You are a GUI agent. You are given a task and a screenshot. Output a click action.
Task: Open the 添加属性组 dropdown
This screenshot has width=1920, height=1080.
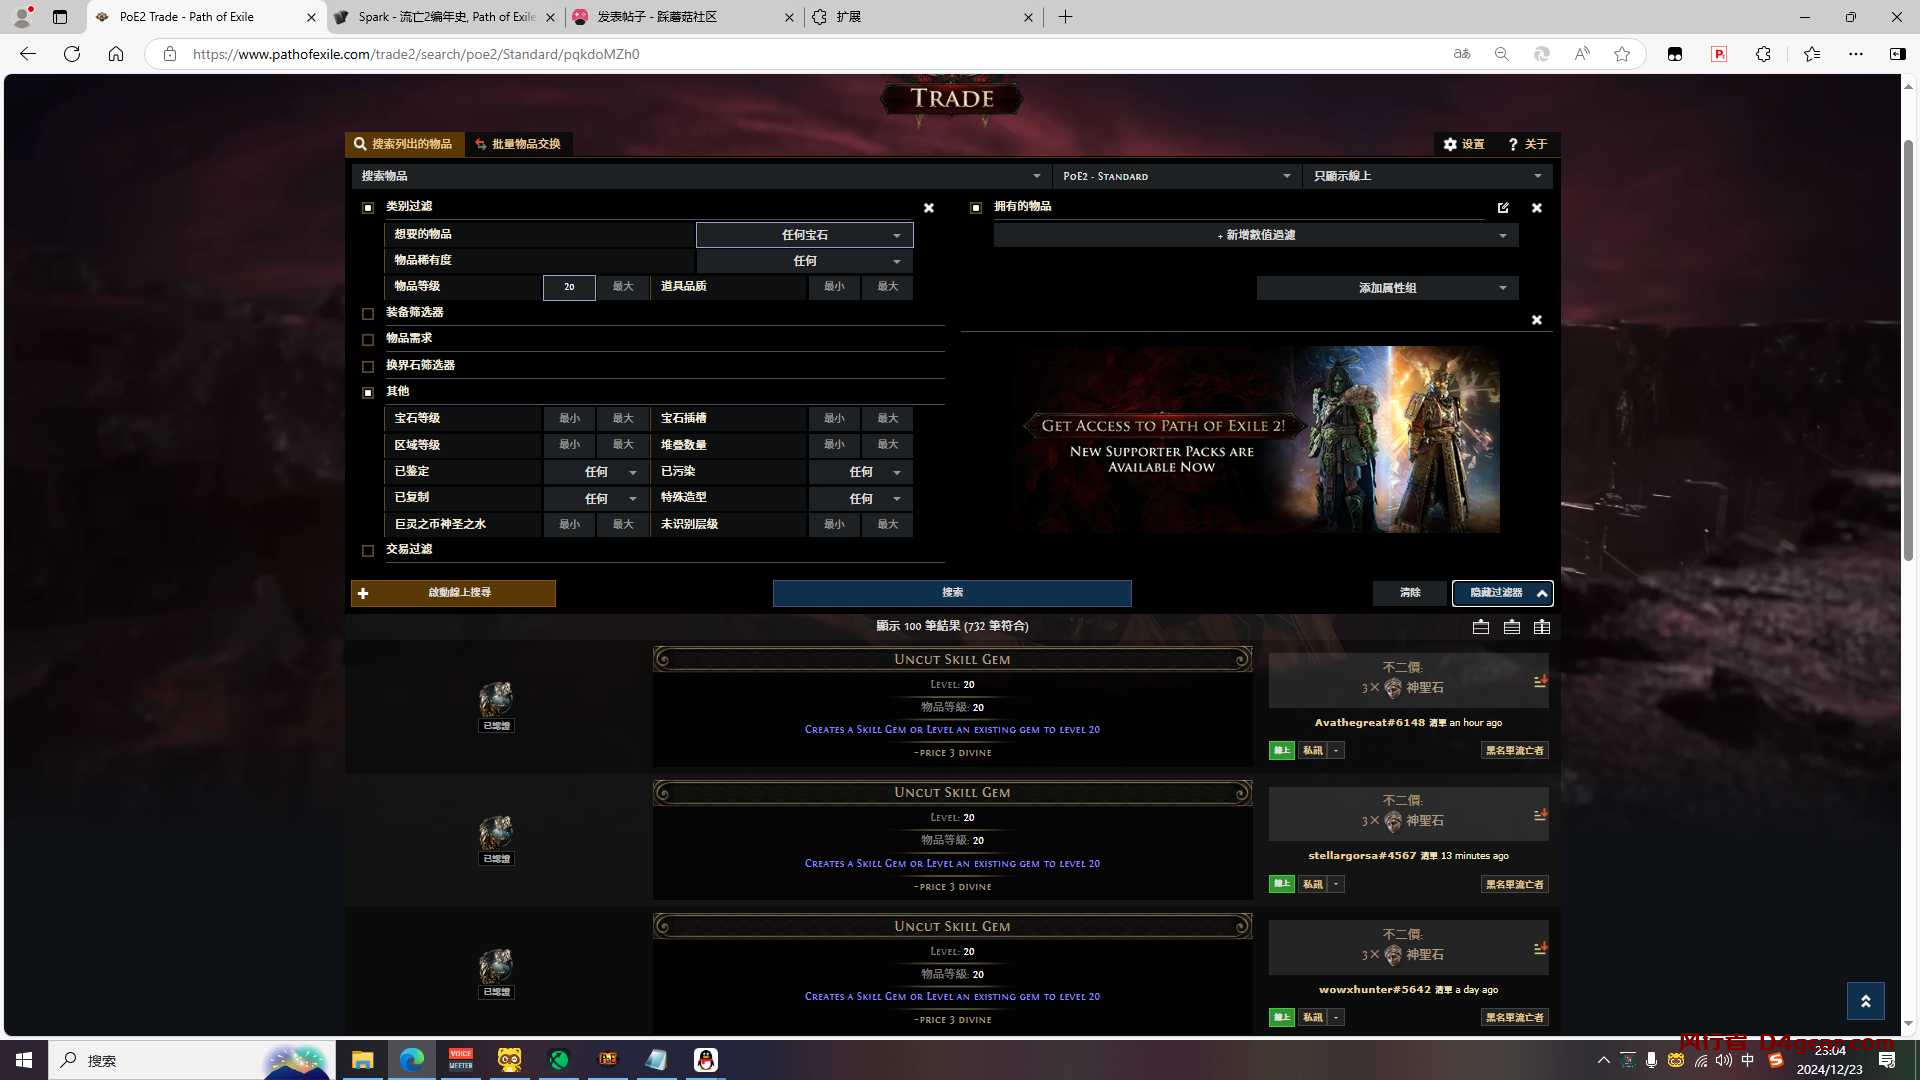click(x=1388, y=288)
